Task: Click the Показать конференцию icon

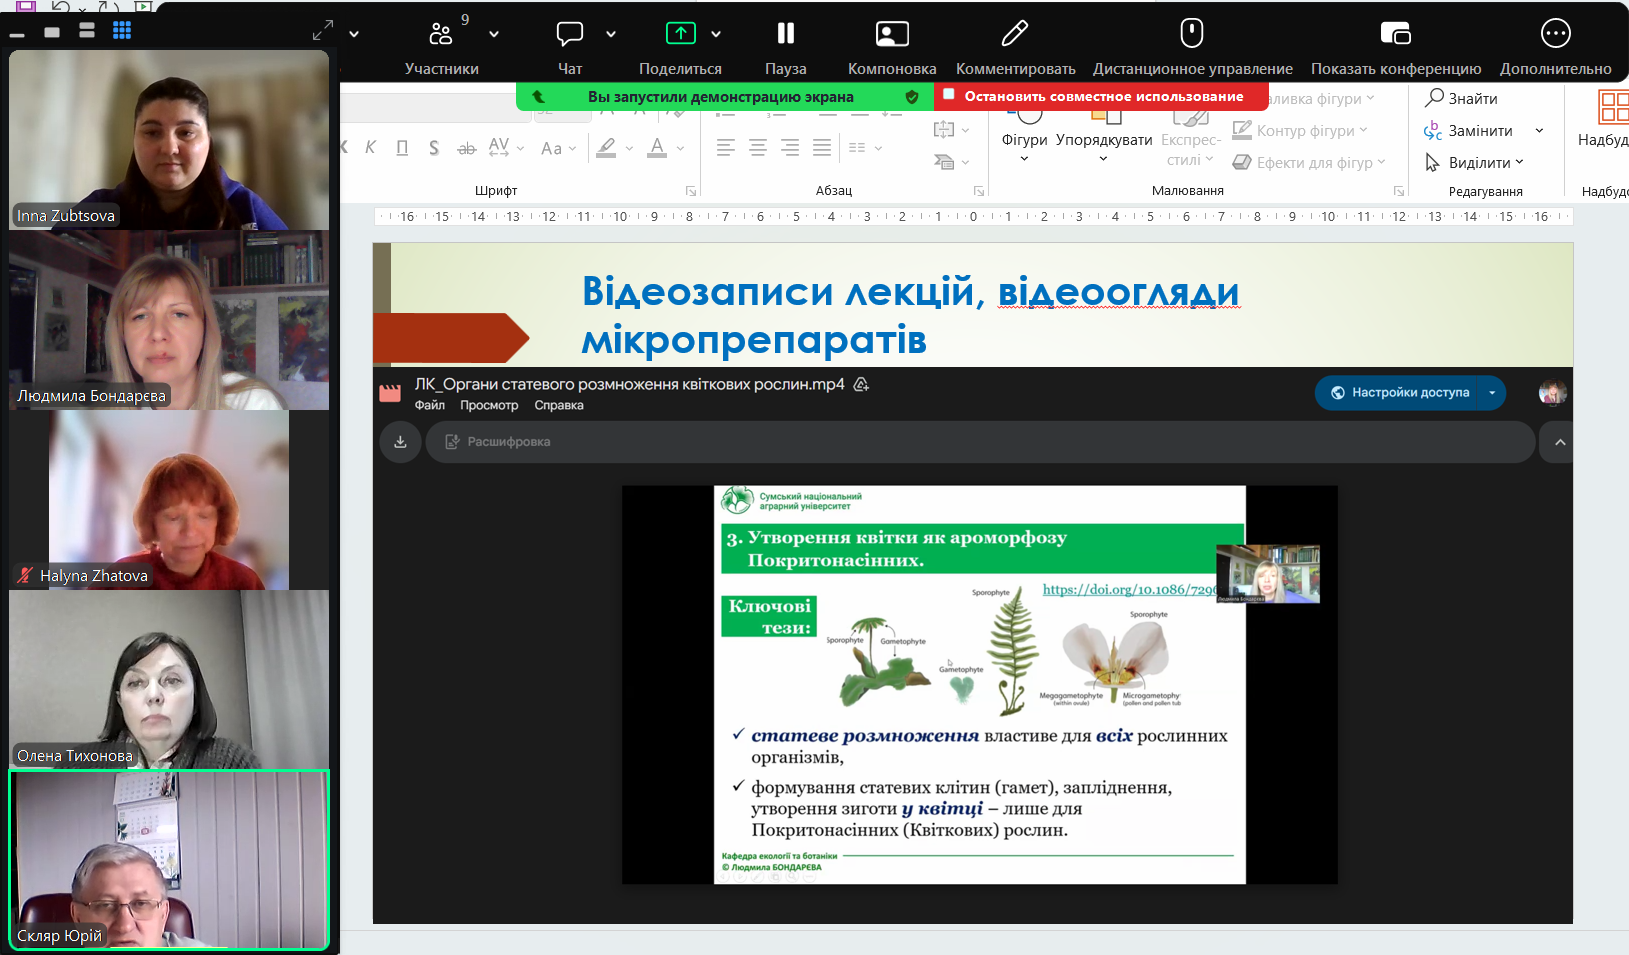Action: (x=1395, y=35)
